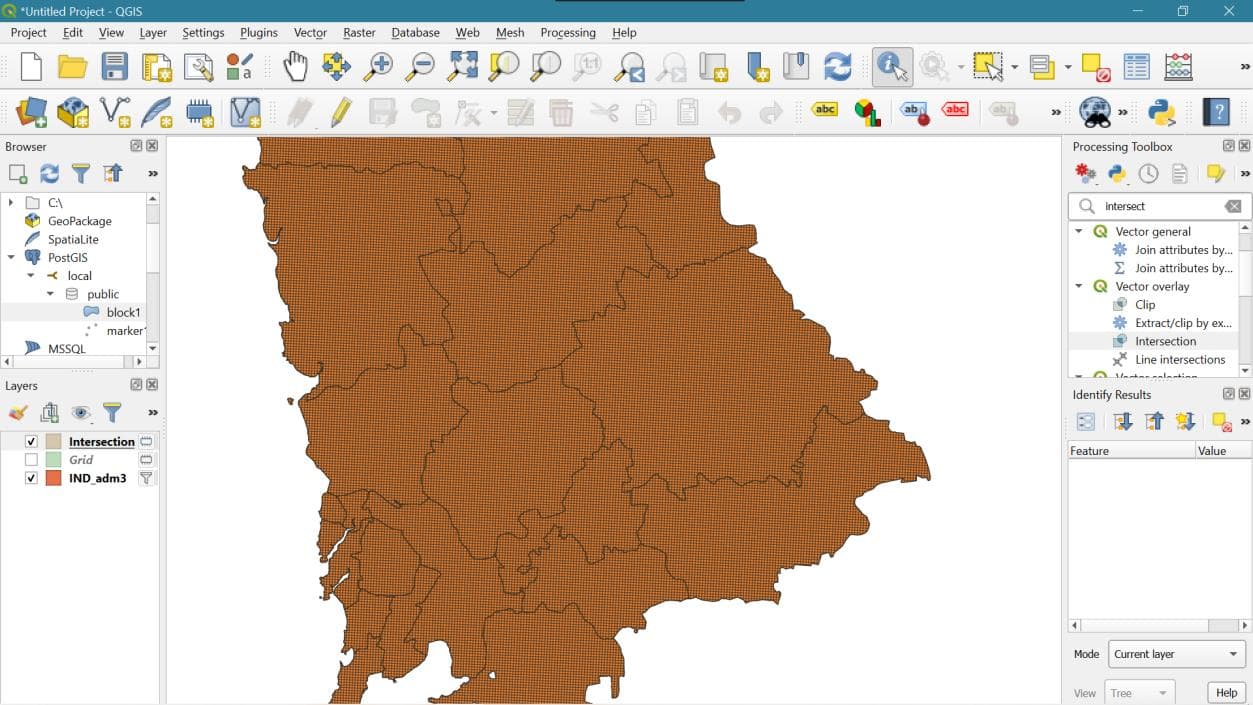Viewport: 1253px width, 705px height.
Task: Run the Intersection algorithm from Vector overlay
Action: pos(1166,341)
